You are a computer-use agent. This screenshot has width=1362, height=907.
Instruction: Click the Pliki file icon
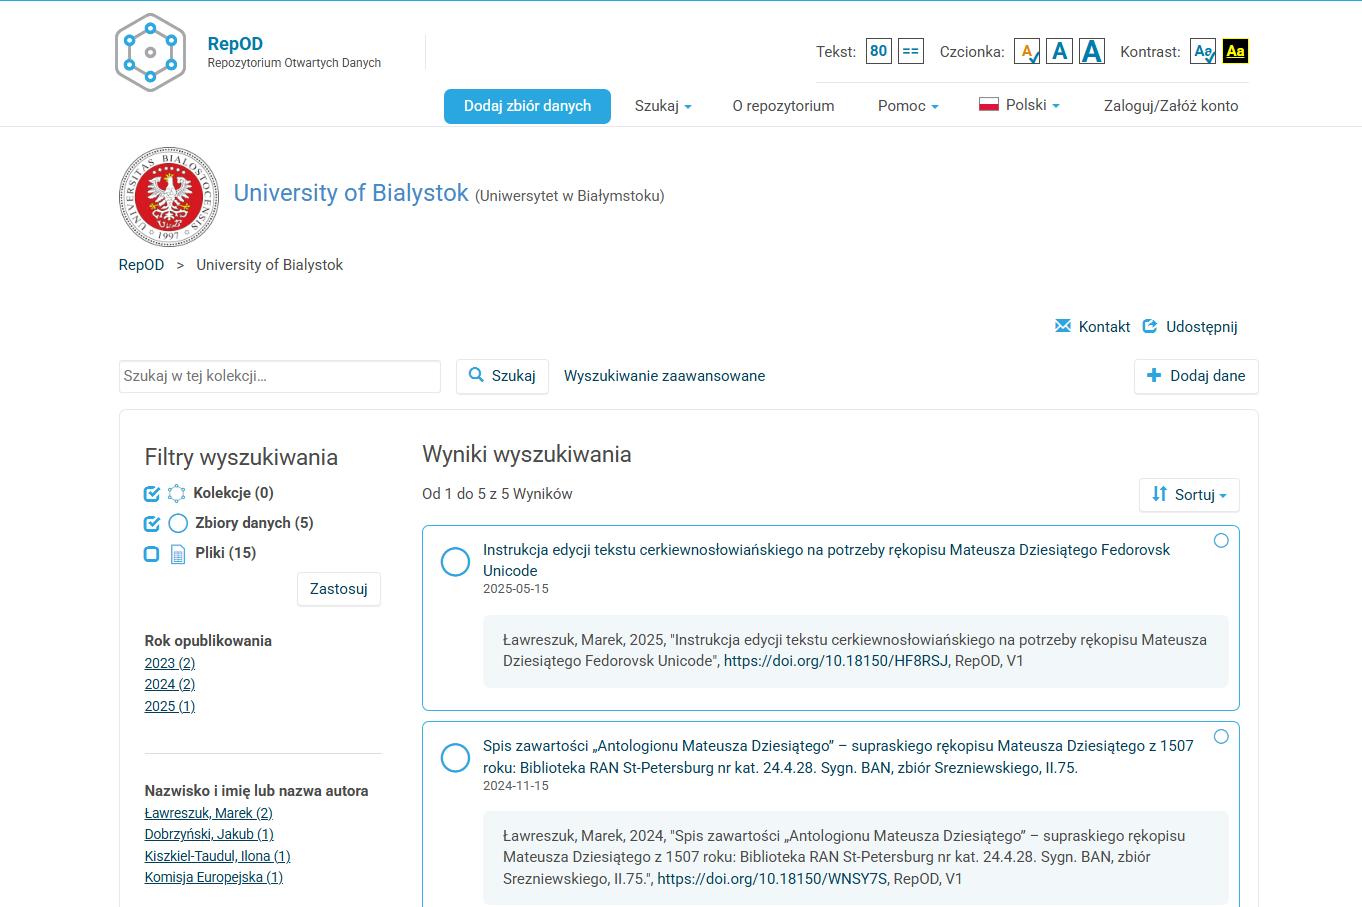[x=178, y=554]
